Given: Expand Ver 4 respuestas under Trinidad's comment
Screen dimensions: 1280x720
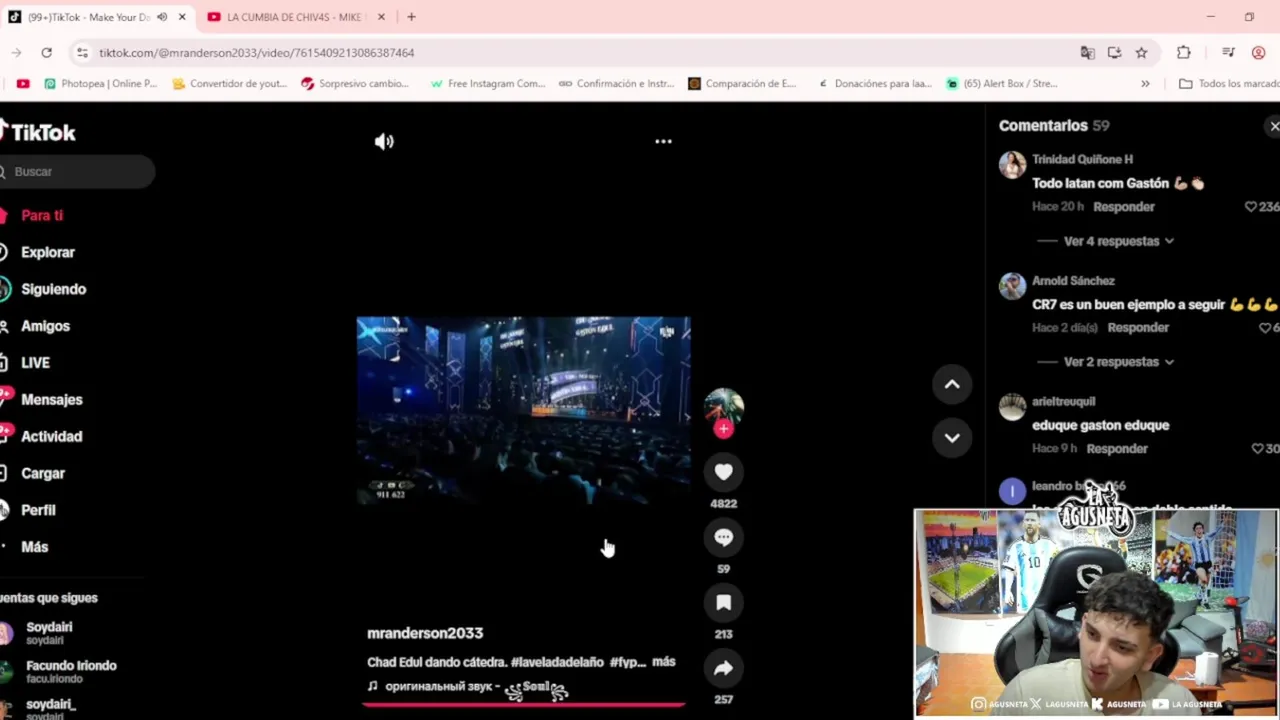Looking at the screenshot, I should (1119, 241).
